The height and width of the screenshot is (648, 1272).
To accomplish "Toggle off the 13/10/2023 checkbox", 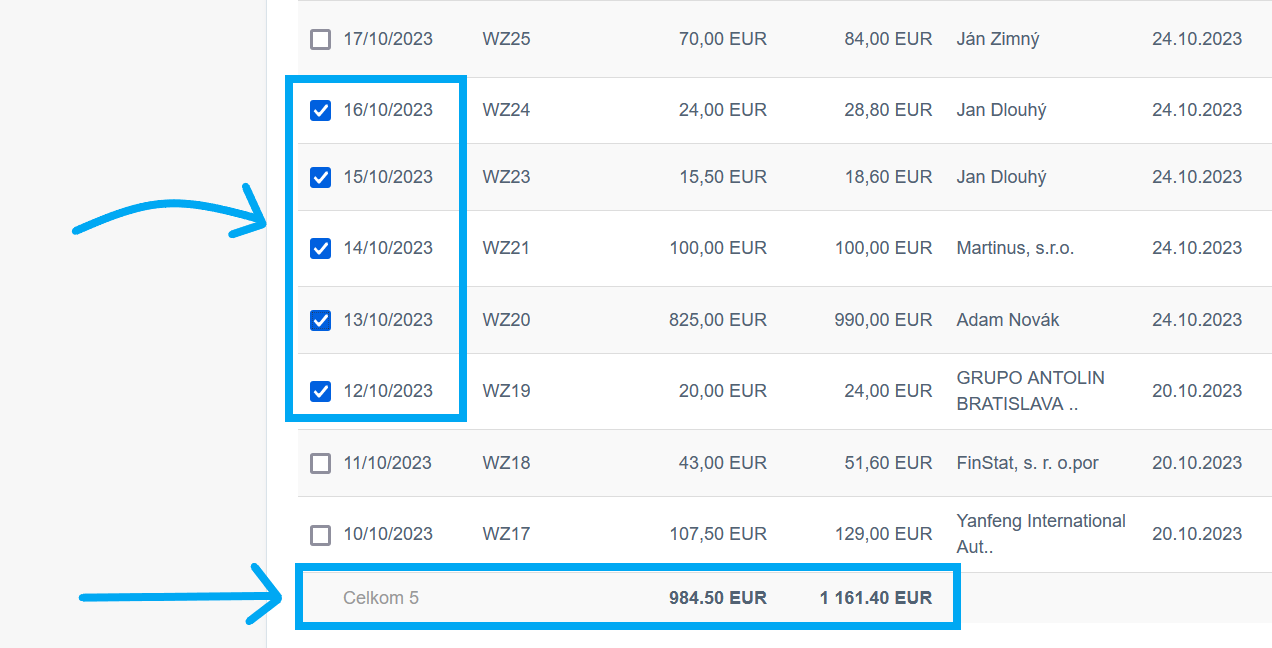I will click(x=320, y=320).
